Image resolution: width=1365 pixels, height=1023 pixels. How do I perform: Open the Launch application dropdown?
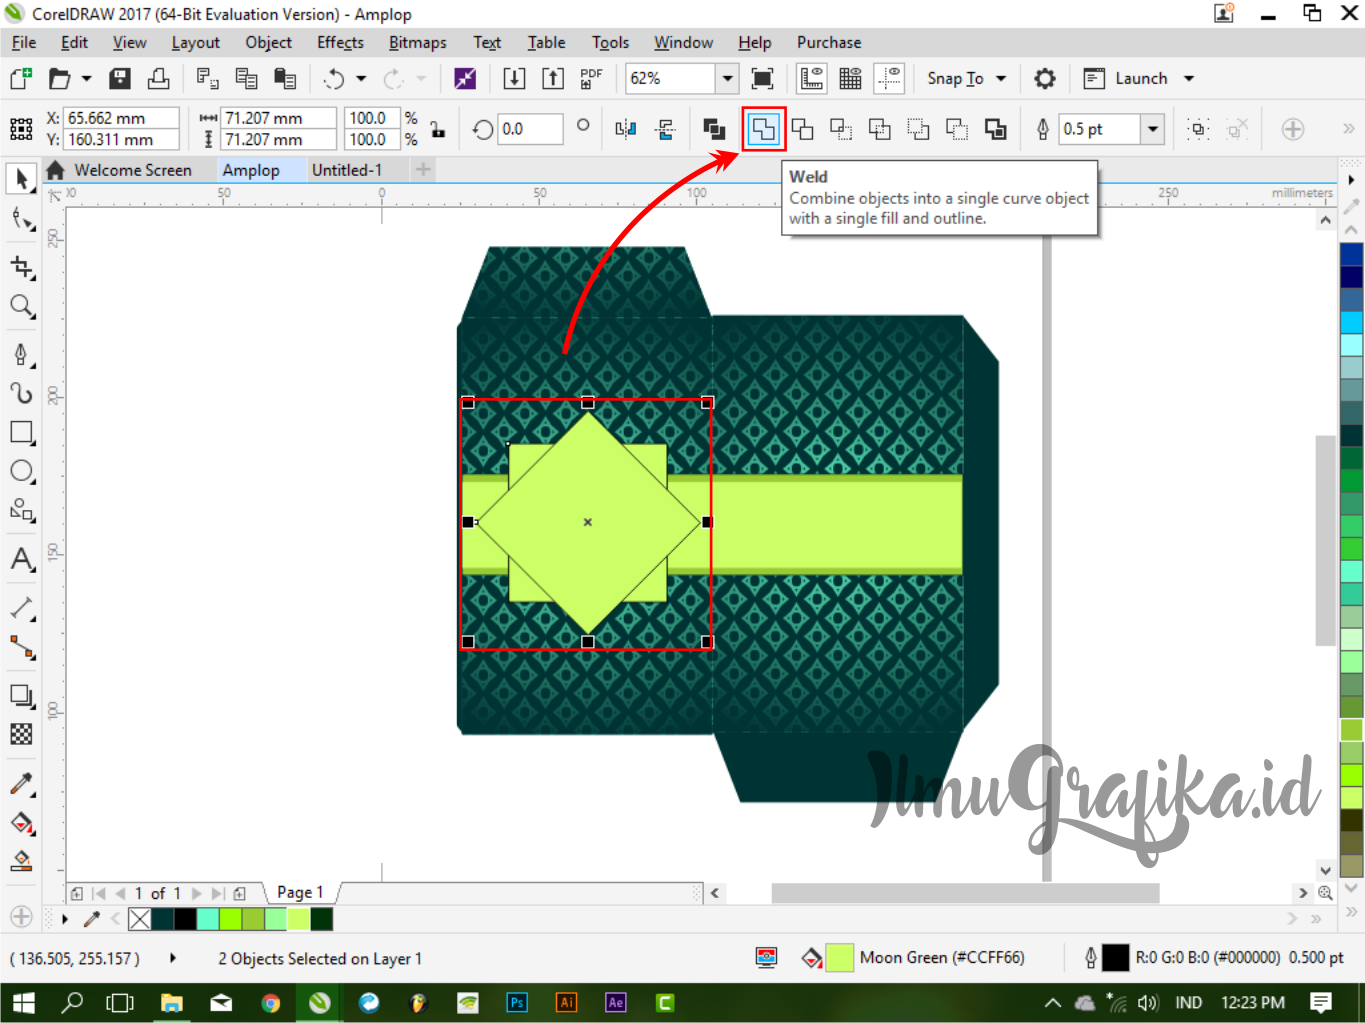coord(1189,78)
